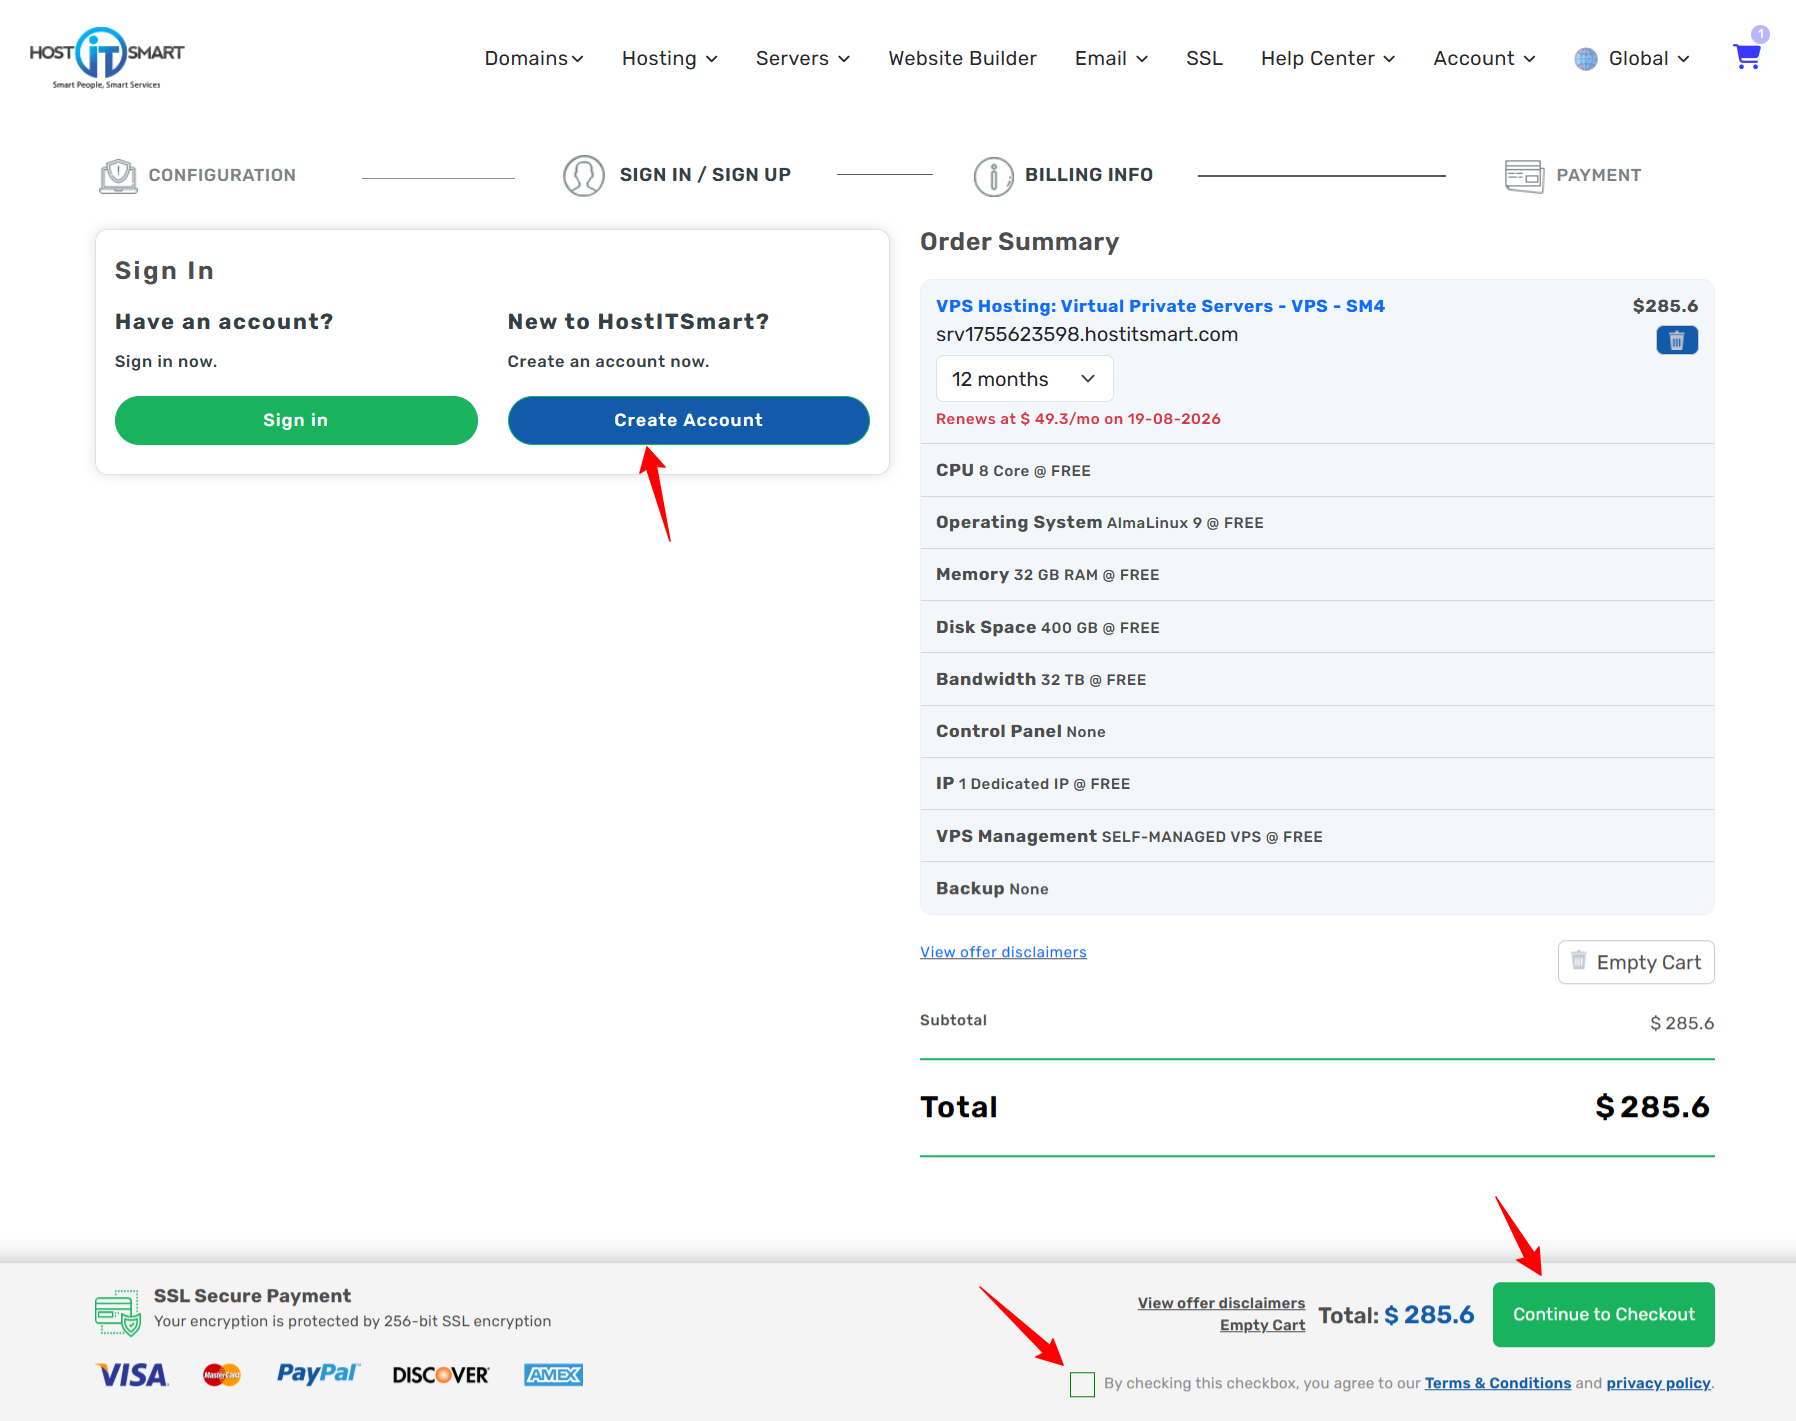Click the "IP 1 Dedicated IP" row
Viewport: 1796px width, 1421px height.
click(1317, 784)
